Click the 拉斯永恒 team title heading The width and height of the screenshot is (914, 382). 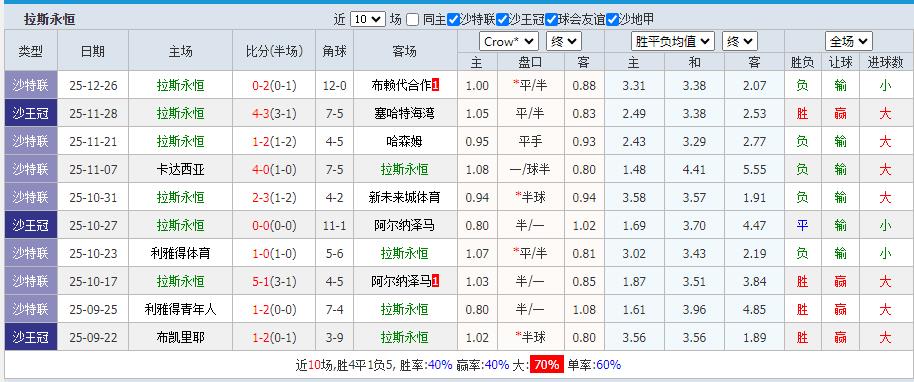50,20
